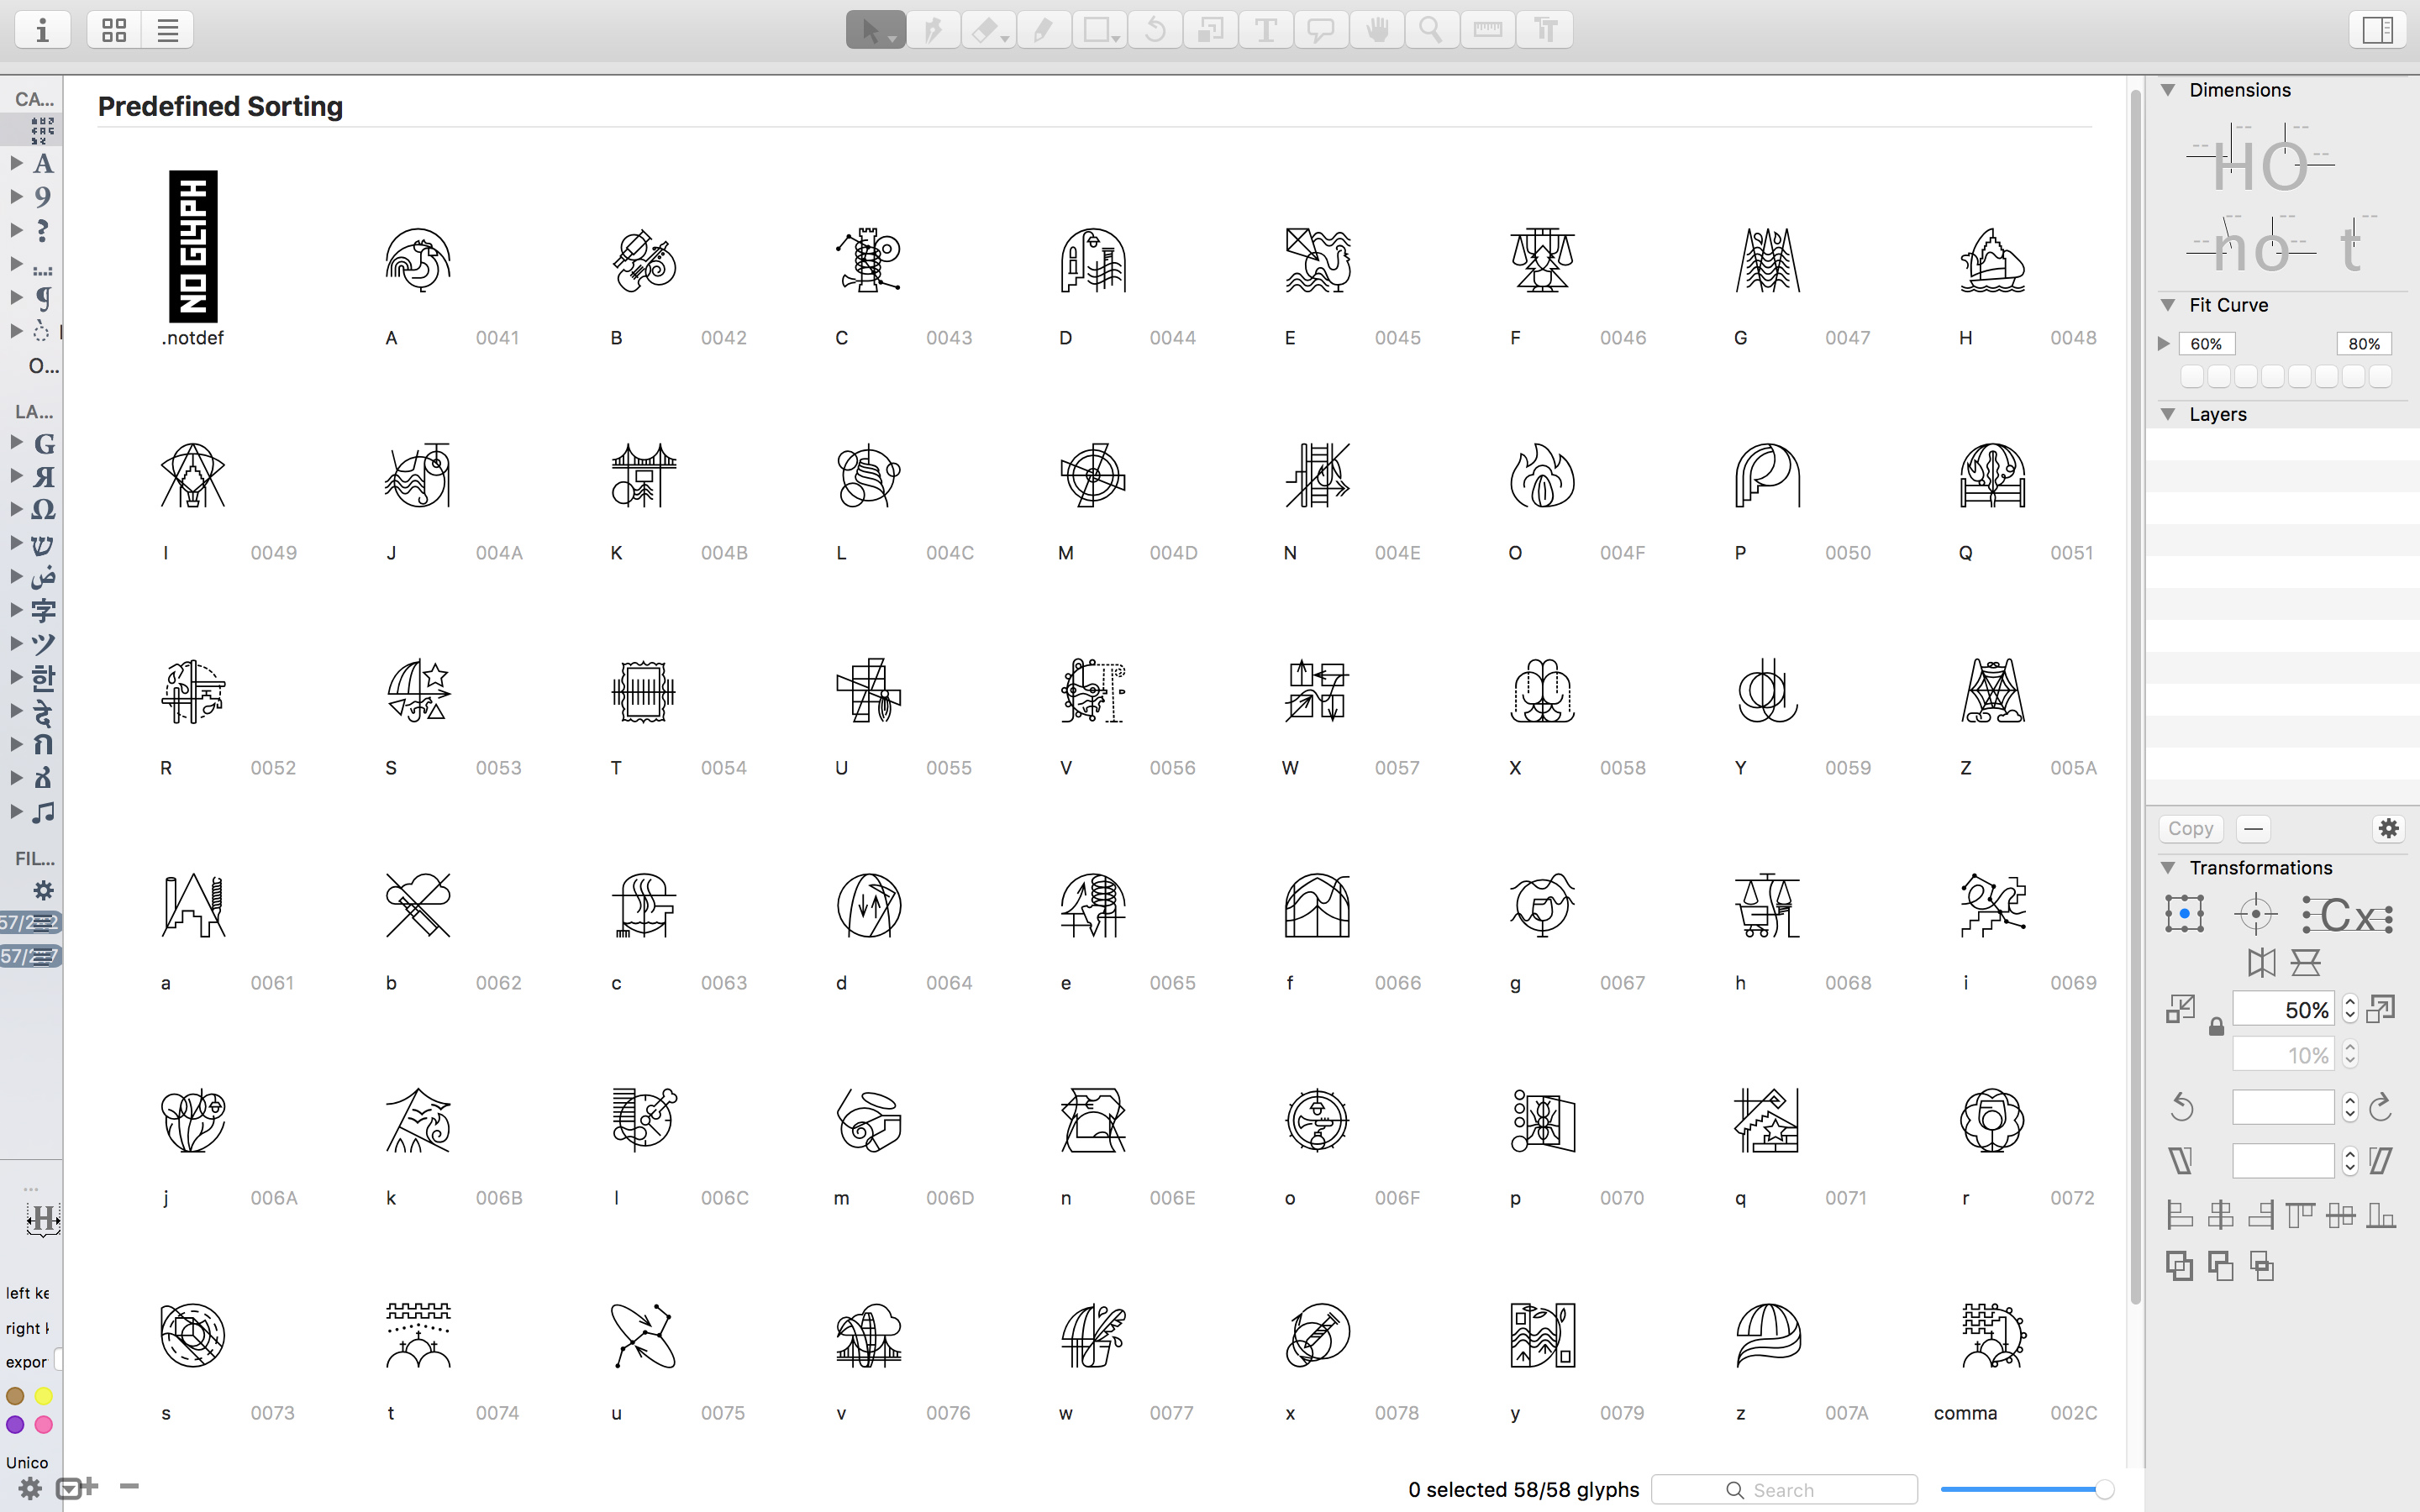
Task: Select the Hand tool
Action: [1377, 30]
